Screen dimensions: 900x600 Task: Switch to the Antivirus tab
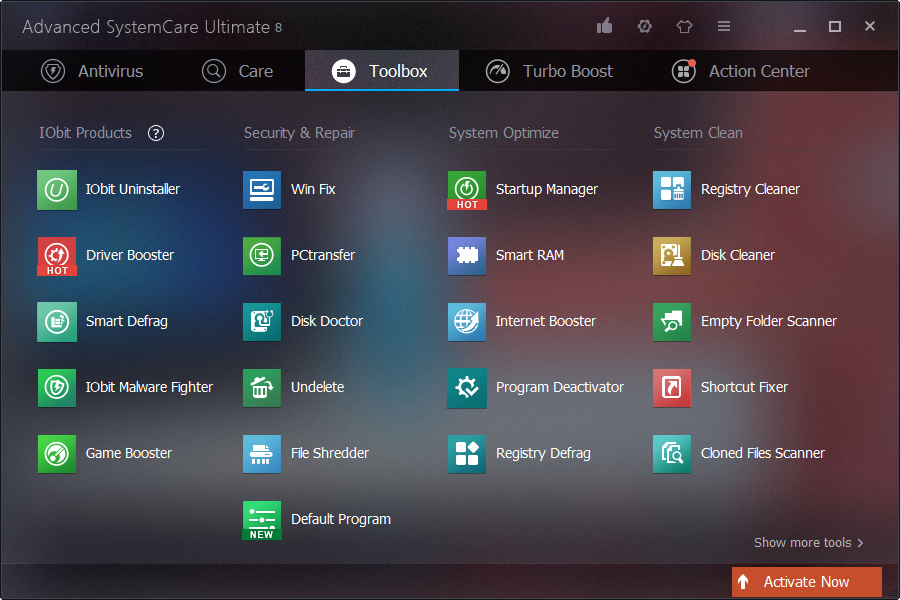(x=92, y=71)
